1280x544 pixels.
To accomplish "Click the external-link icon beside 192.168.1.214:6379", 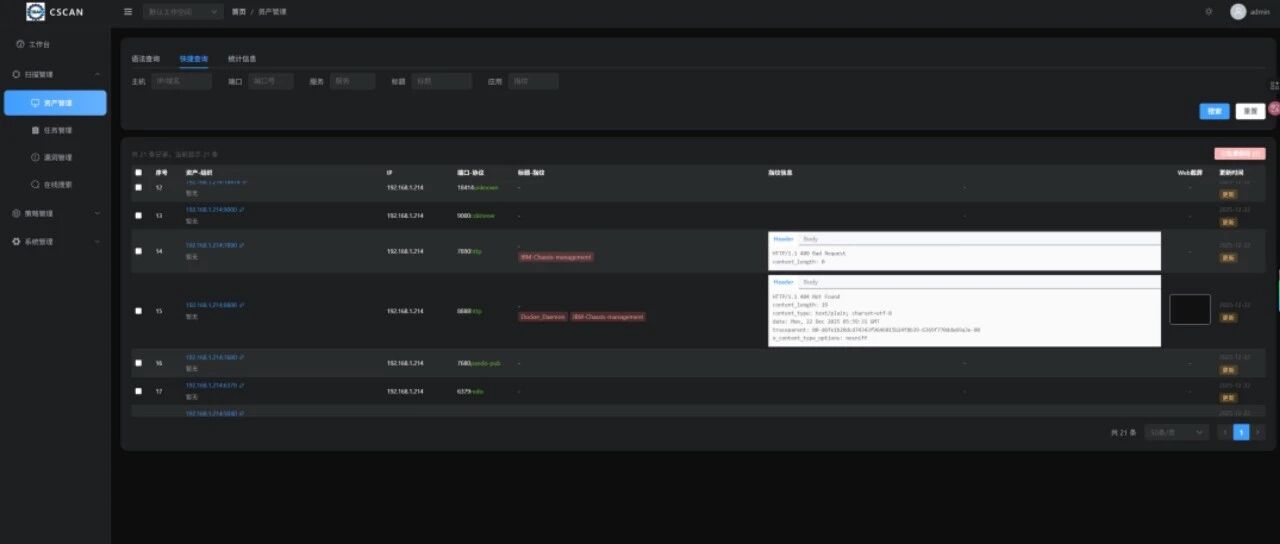I will [x=241, y=385].
